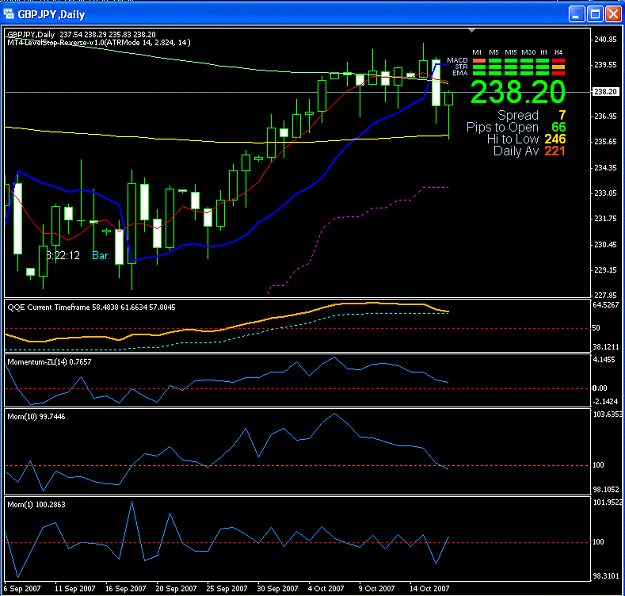Click the Pips to Open value 66
625x596 pixels.
[x=558, y=127]
